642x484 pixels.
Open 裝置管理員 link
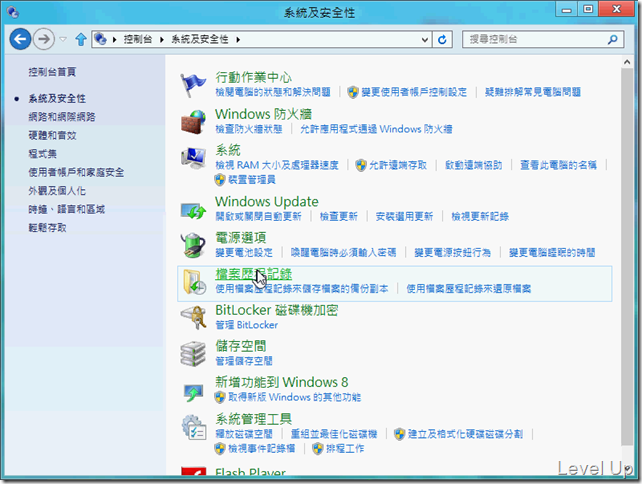[x=251, y=180]
